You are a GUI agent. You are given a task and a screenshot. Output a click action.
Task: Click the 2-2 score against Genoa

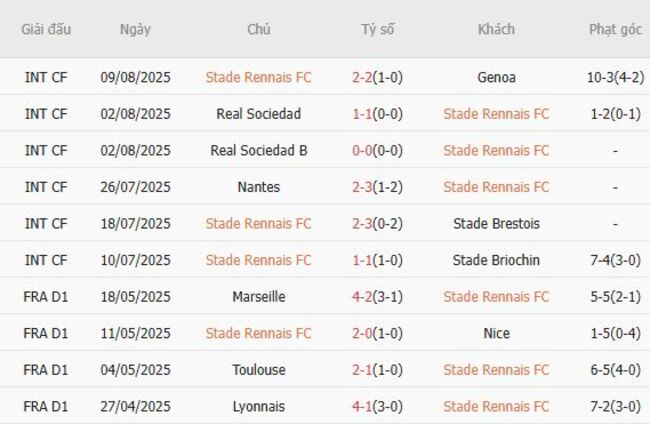click(363, 77)
